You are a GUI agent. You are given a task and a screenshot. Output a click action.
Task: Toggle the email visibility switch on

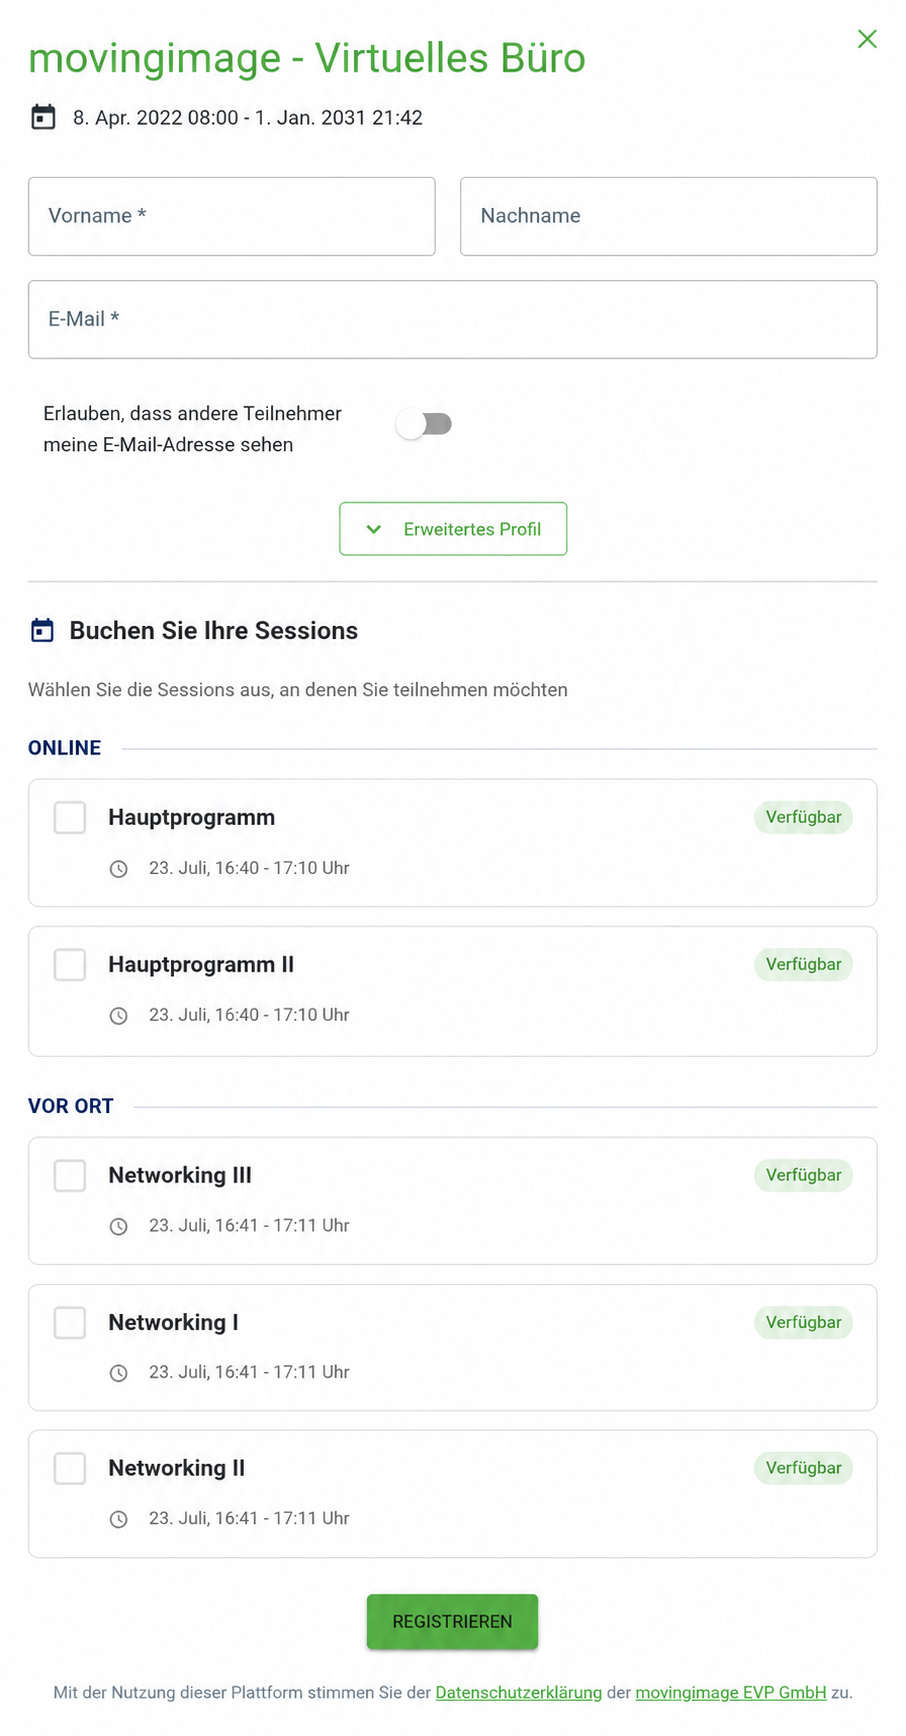click(x=425, y=424)
